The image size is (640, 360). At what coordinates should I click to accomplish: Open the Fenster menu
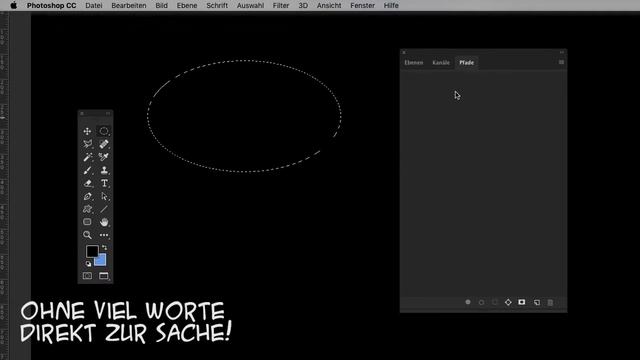(362, 6)
